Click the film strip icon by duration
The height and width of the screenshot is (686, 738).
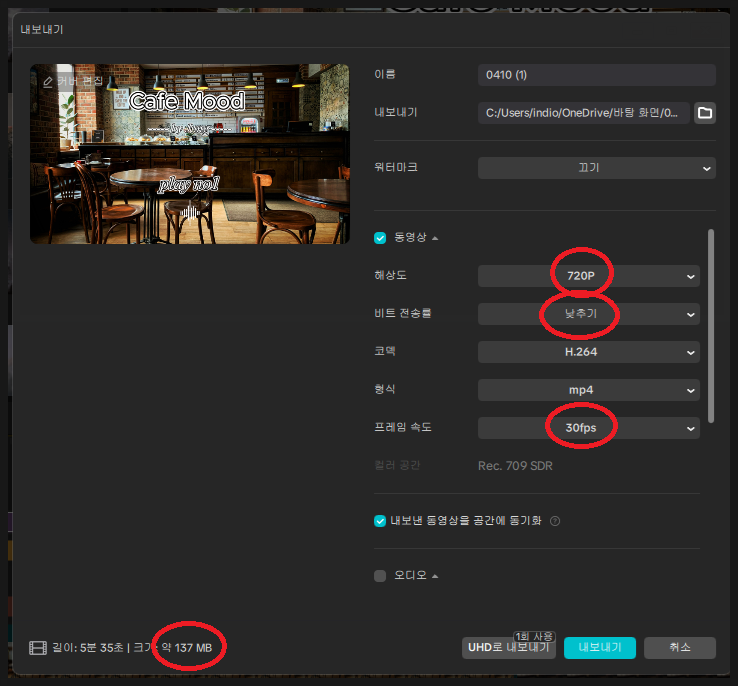click(38, 648)
